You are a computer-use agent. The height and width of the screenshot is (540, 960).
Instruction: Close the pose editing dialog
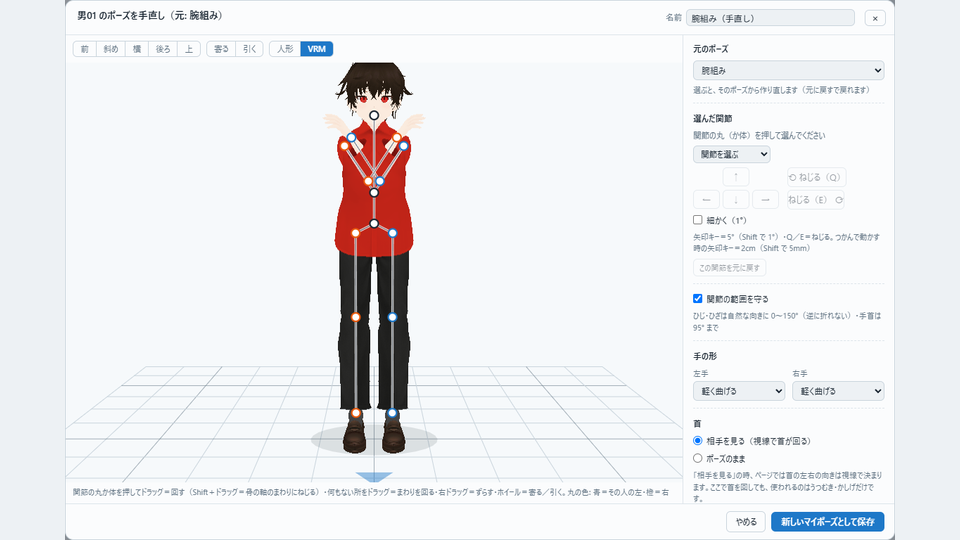(x=875, y=18)
